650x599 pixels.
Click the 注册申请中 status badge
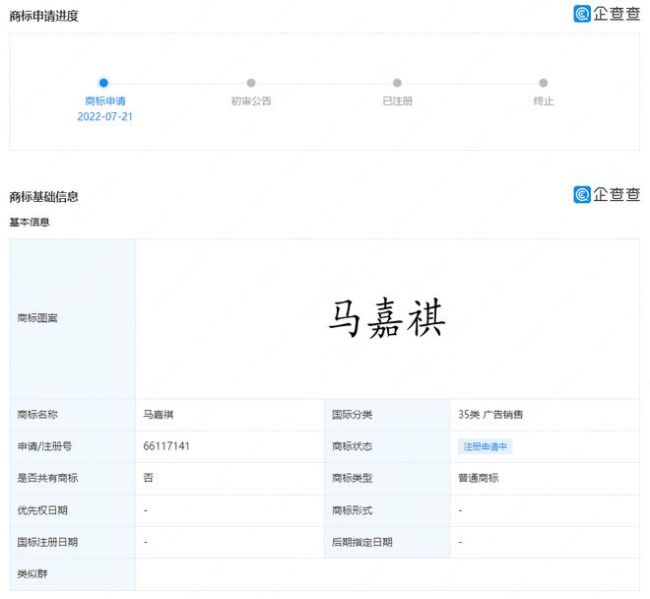click(x=485, y=446)
